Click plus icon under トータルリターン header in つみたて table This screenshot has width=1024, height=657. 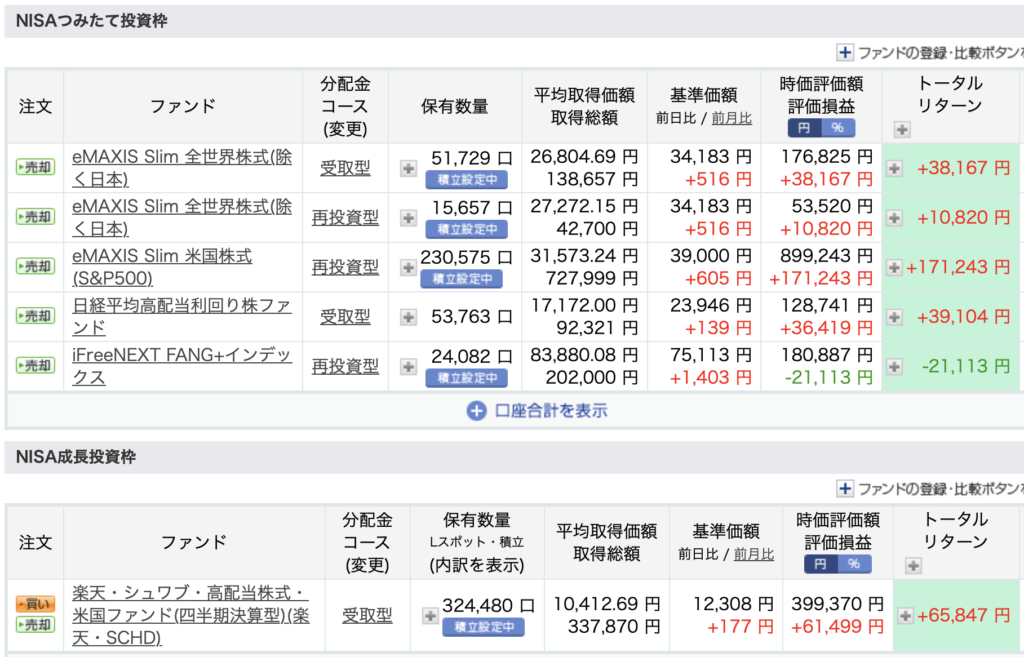pyautogui.click(x=902, y=129)
